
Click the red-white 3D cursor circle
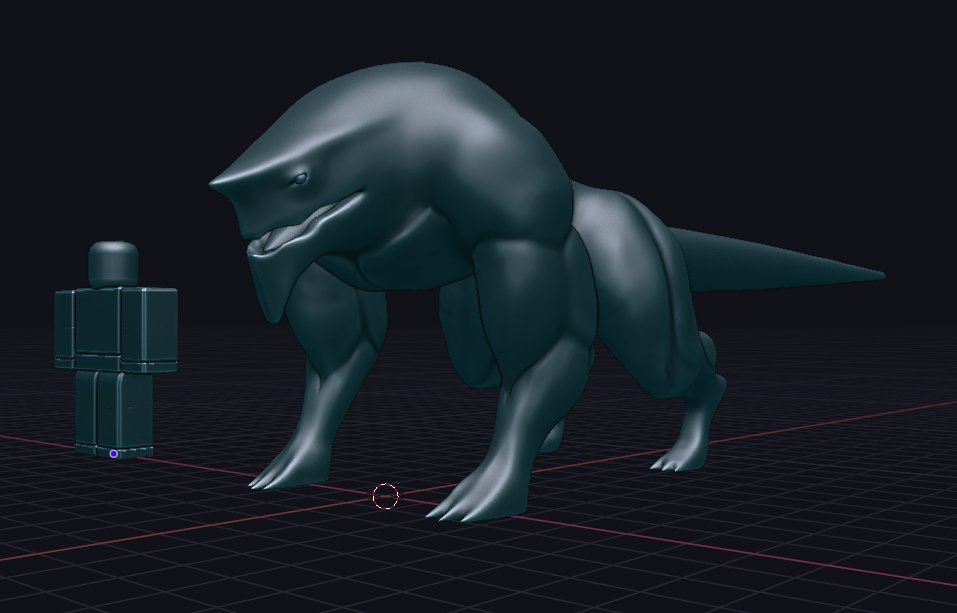coord(386,496)
